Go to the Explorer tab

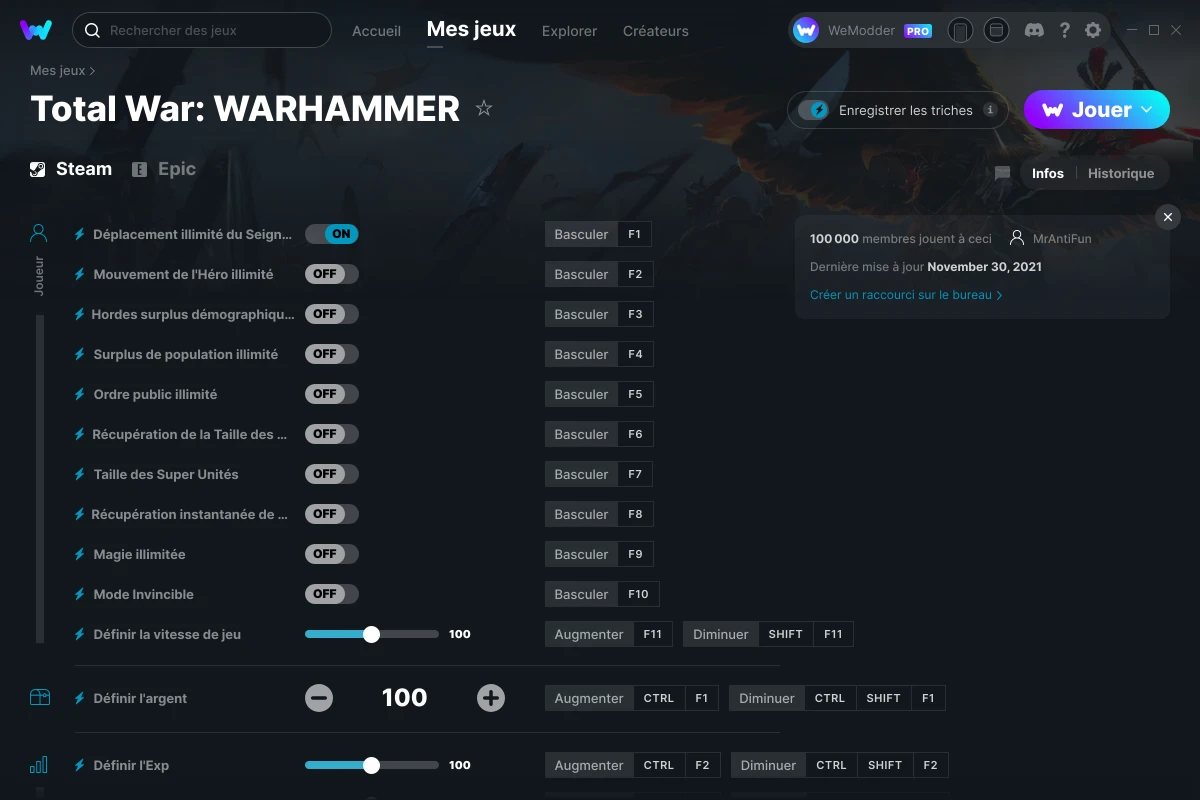pos(569,31)
